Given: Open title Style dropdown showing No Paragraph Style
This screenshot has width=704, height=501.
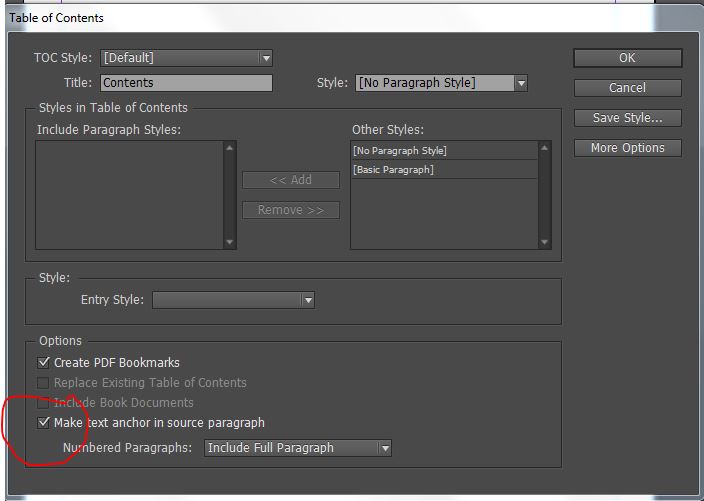Looking at the screenshot, I should 441,83.
